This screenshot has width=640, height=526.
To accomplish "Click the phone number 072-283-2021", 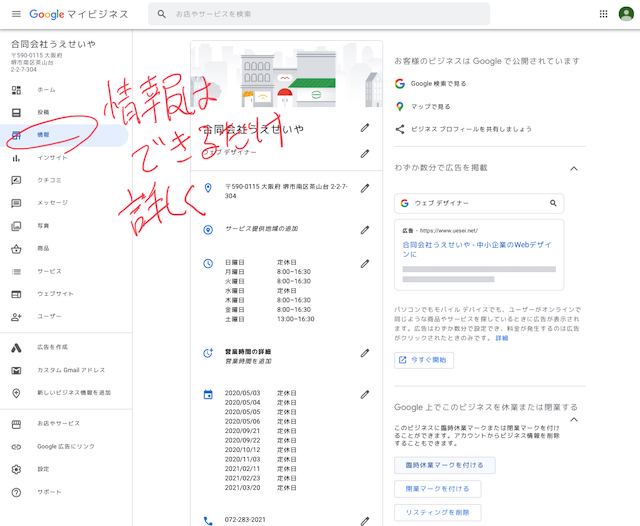I will (245, 520).
